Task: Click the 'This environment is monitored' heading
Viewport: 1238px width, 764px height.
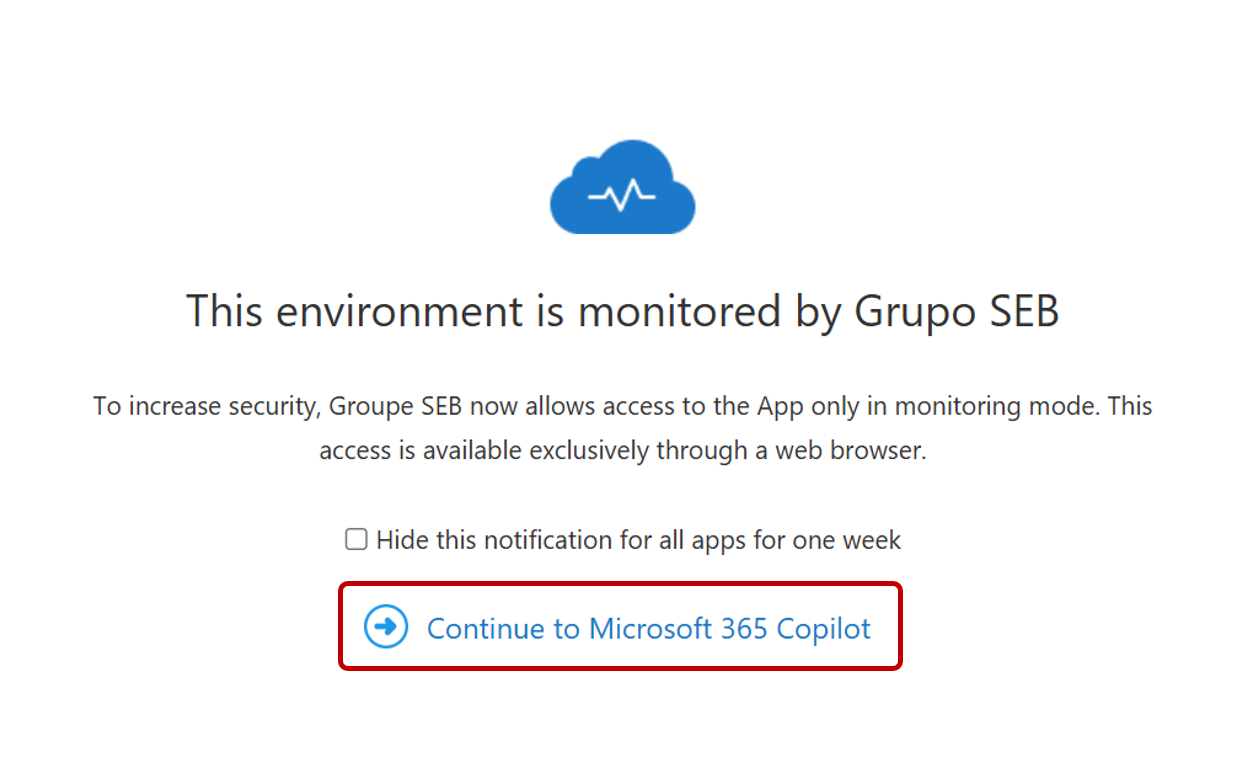Action: point(622,311)
